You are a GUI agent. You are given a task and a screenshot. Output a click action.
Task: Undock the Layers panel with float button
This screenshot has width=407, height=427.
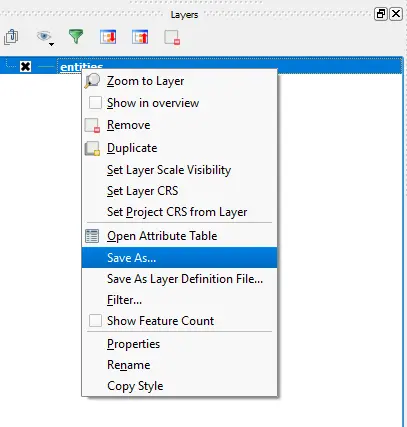coord(381,14)
